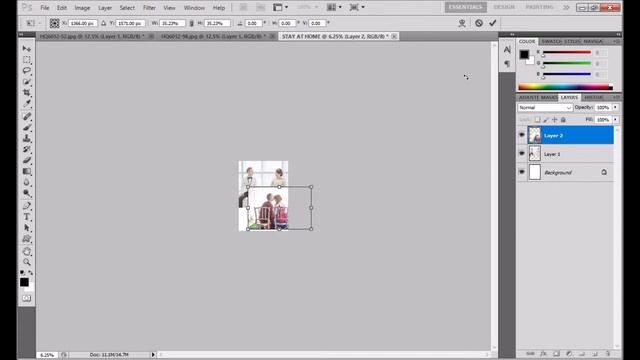Viewport: 640px width, 360px height.
Task: Open the Layers panel options menu
Action: (616, 97)
